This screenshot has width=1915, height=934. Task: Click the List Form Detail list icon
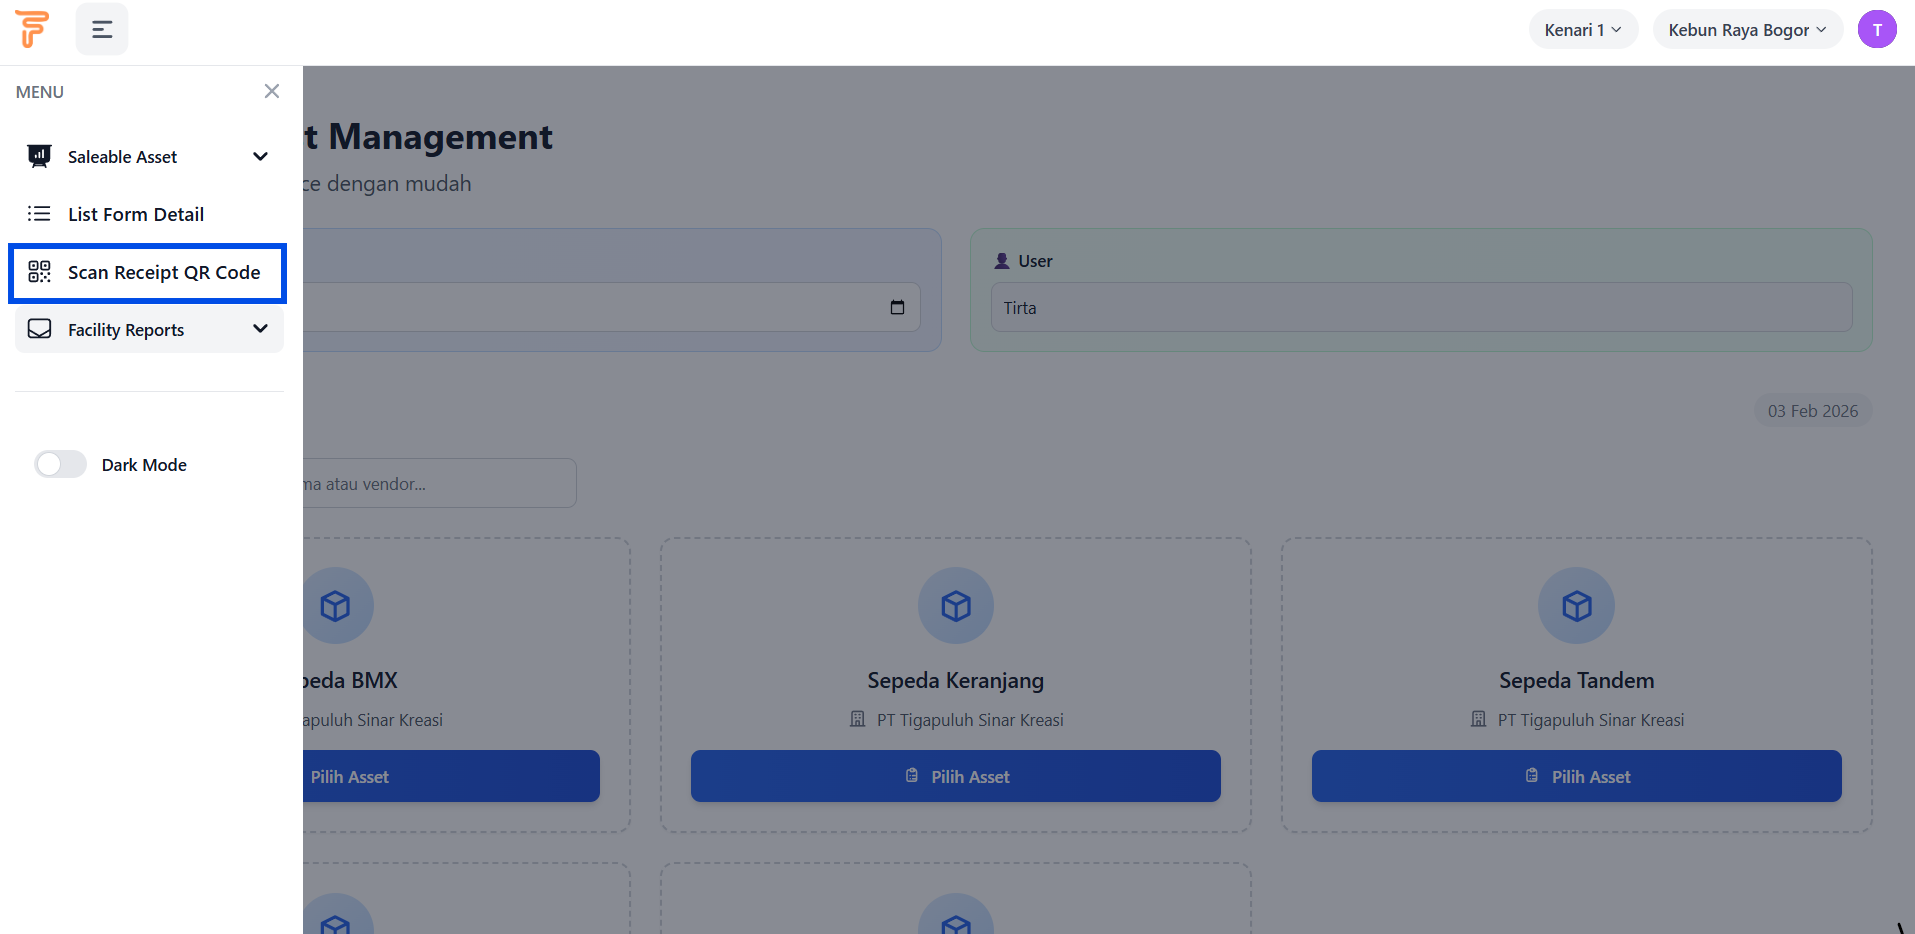[39, 214]
